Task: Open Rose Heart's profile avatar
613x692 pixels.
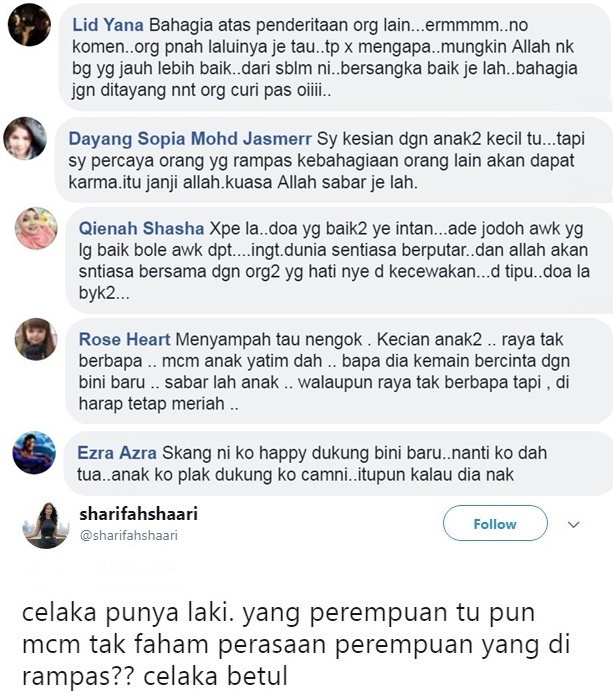Action: pos(36,339)
